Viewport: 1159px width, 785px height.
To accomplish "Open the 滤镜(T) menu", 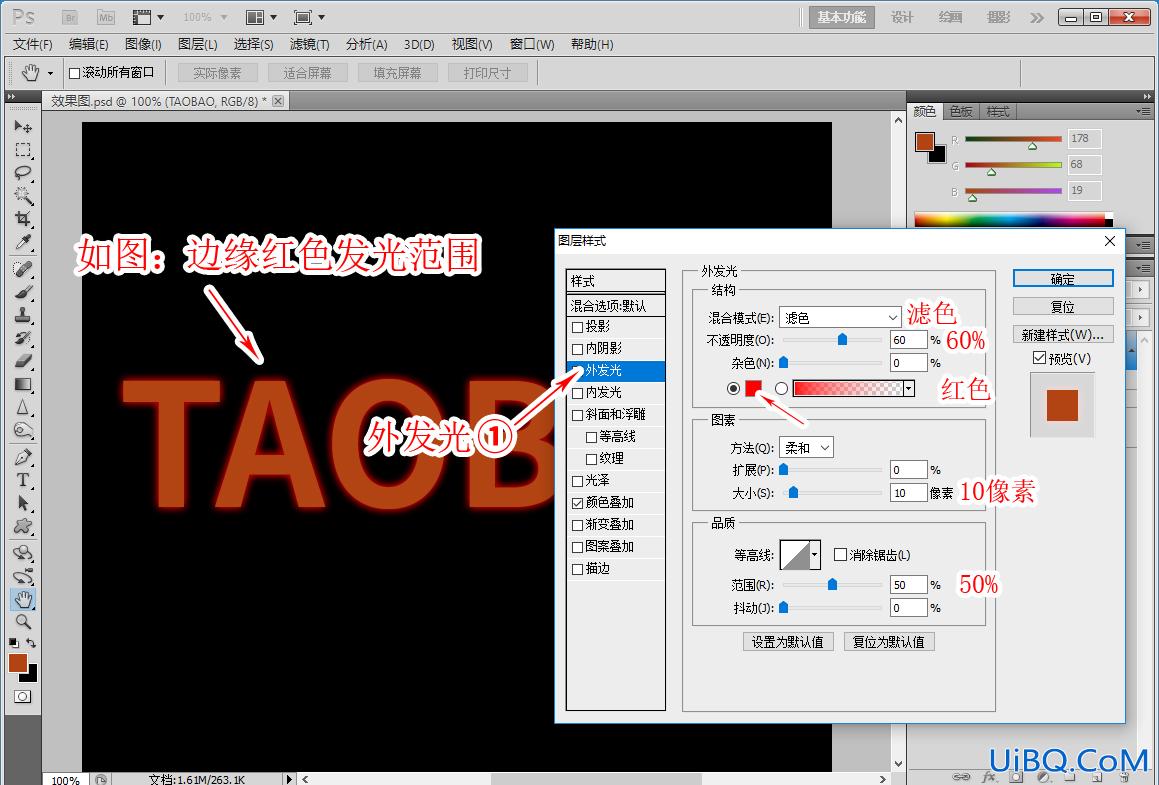I will point(310,44).
